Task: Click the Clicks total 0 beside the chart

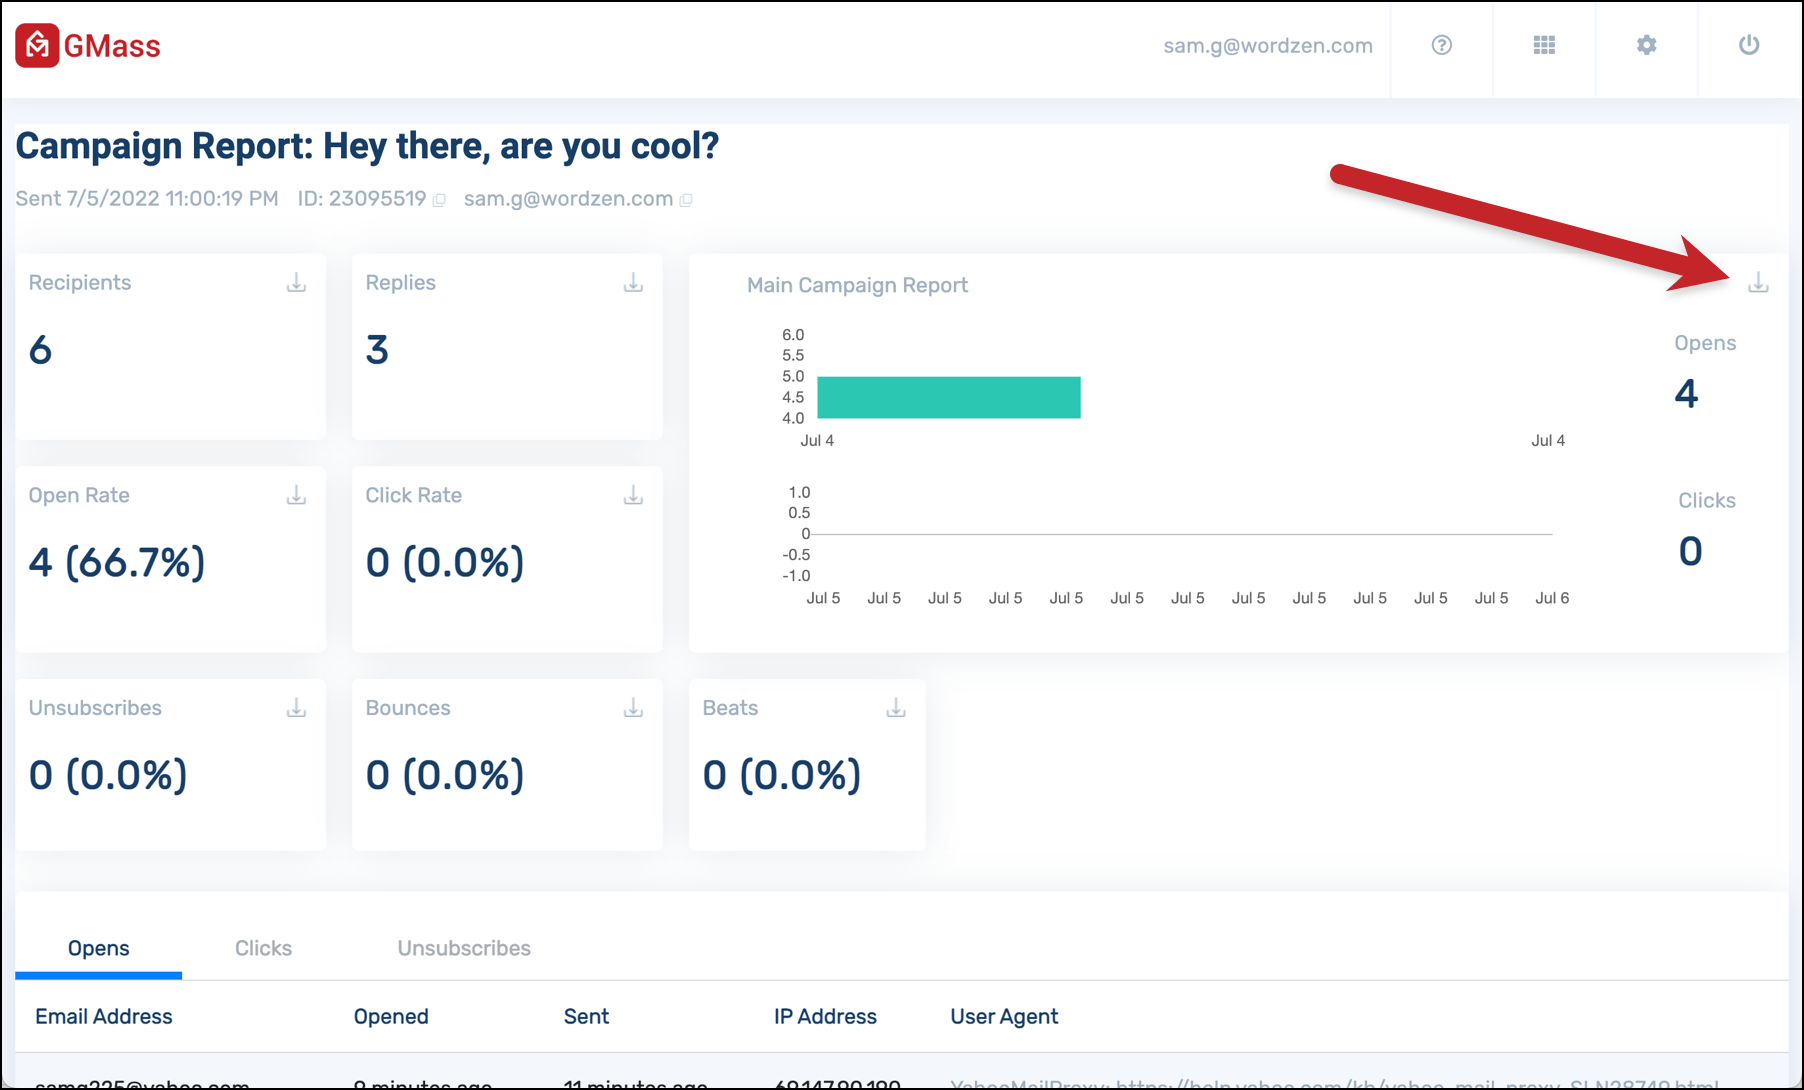Action: (1690, 552)
